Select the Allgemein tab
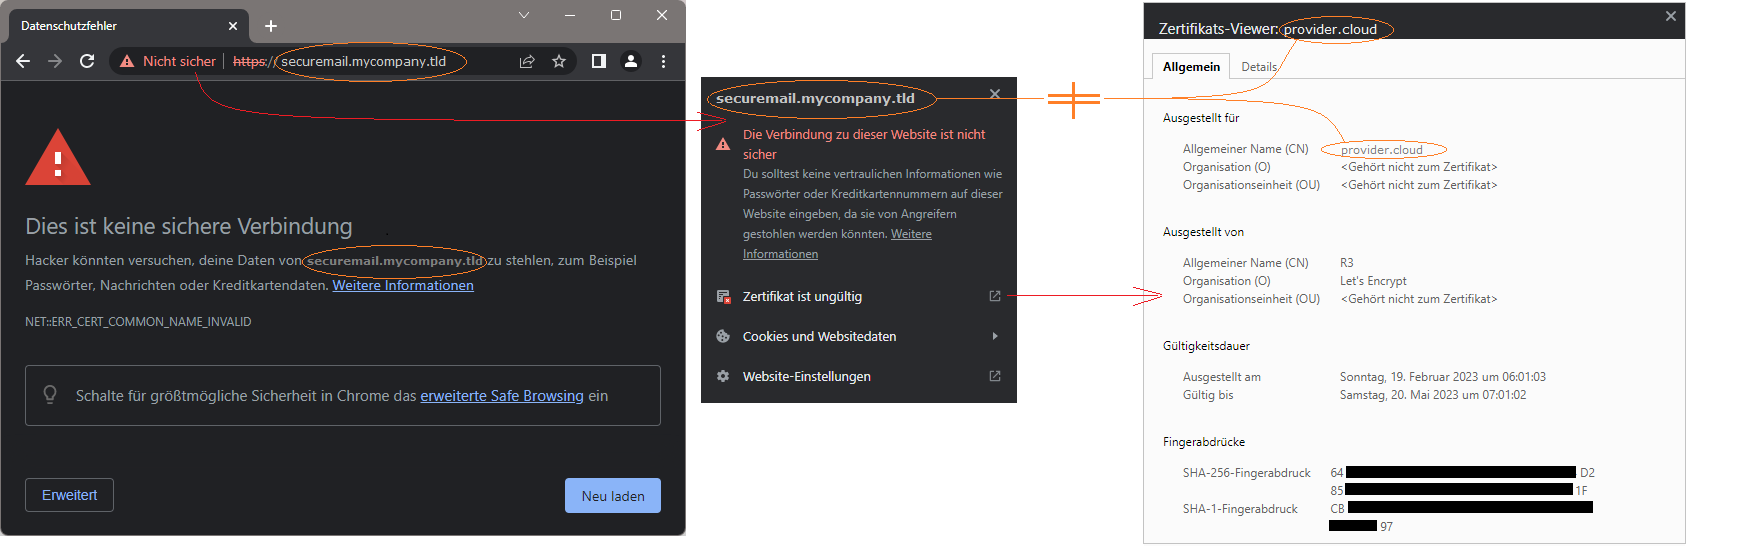This screenshot has height=546, width=1762. [x=1191, y=67]
